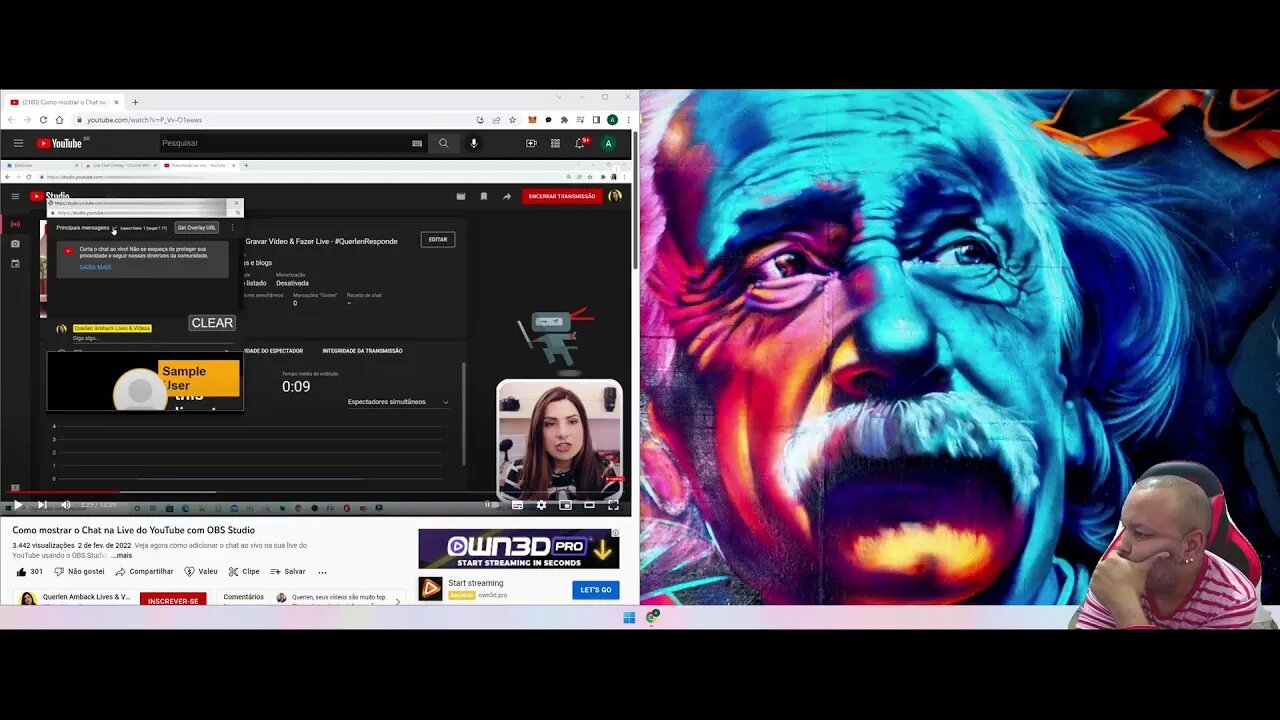Viewport: 1280px width, 720px height.
Task: Expand description with ...mais
Action: pos(121,555)
